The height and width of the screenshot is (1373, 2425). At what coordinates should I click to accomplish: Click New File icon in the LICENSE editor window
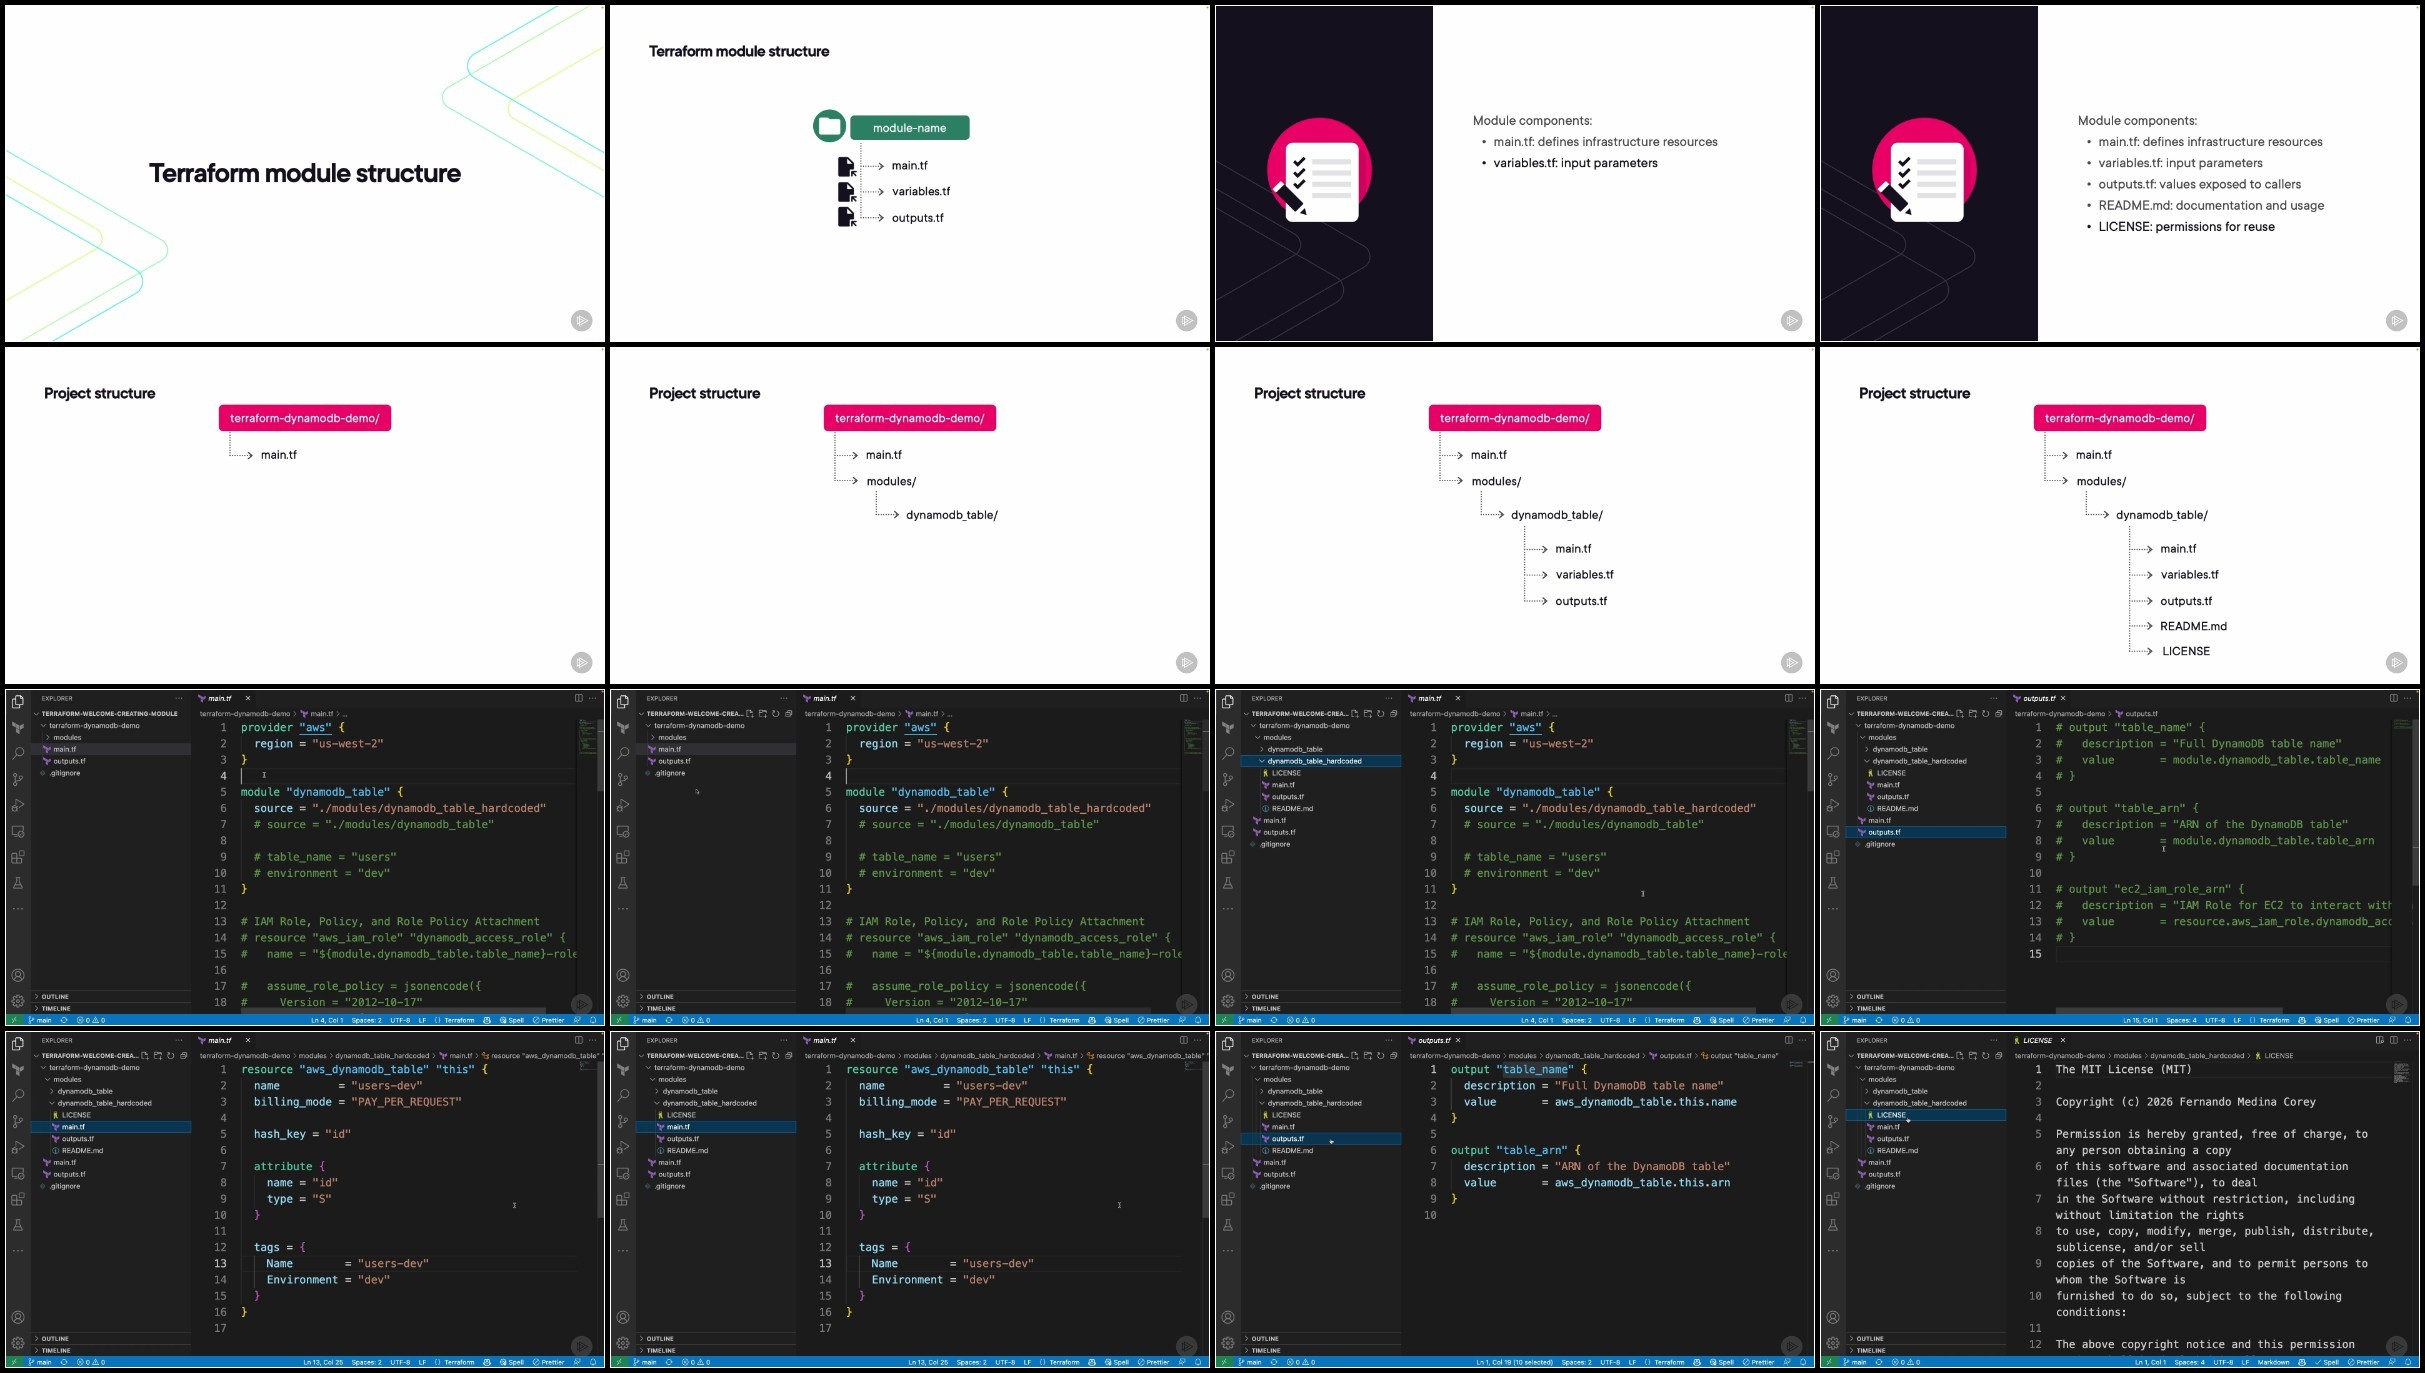pyautogui.click(x=1959, y=1055)
